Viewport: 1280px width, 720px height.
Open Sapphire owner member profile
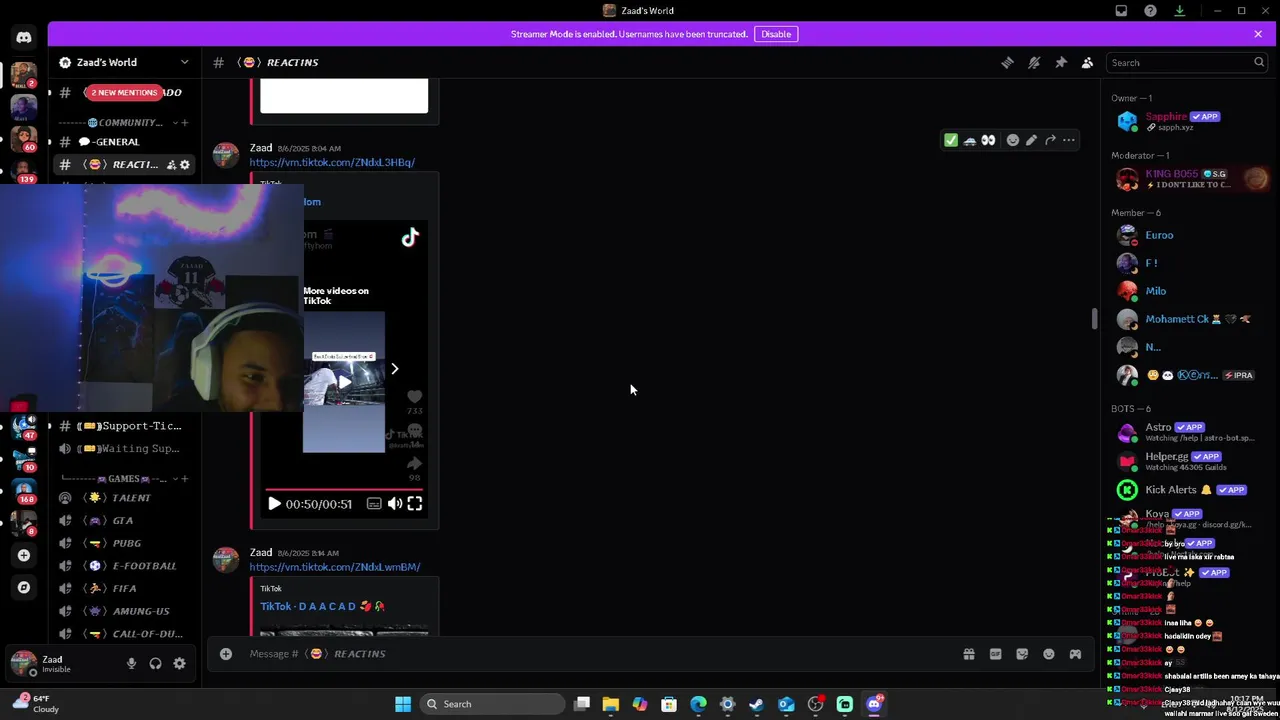(x=1188, y=121)
